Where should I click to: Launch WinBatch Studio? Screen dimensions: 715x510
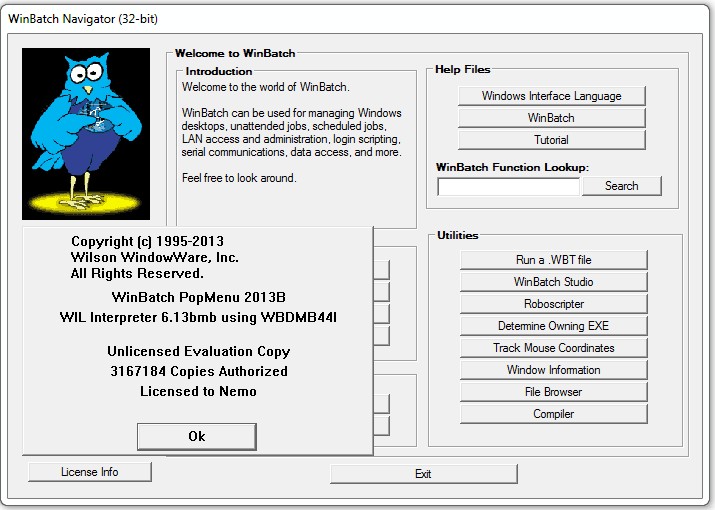[x=554, y=281]
